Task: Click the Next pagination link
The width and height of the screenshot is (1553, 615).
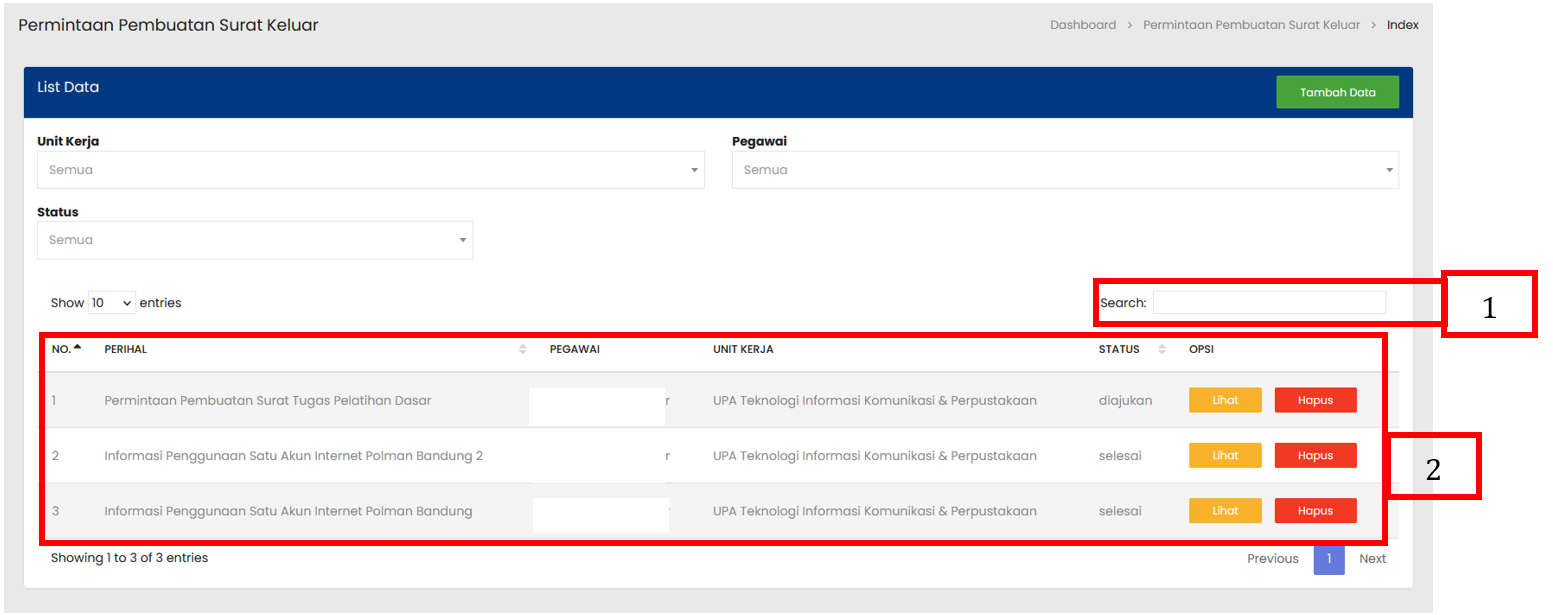Action: pyautogui.click(x=1372, y=559)
